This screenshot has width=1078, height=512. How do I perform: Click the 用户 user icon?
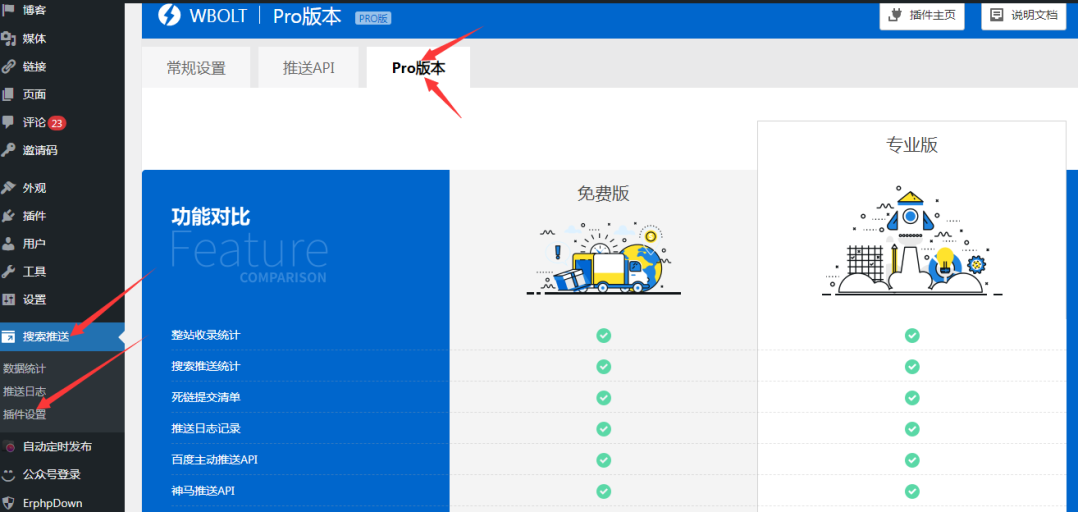(x=8, y=243)
